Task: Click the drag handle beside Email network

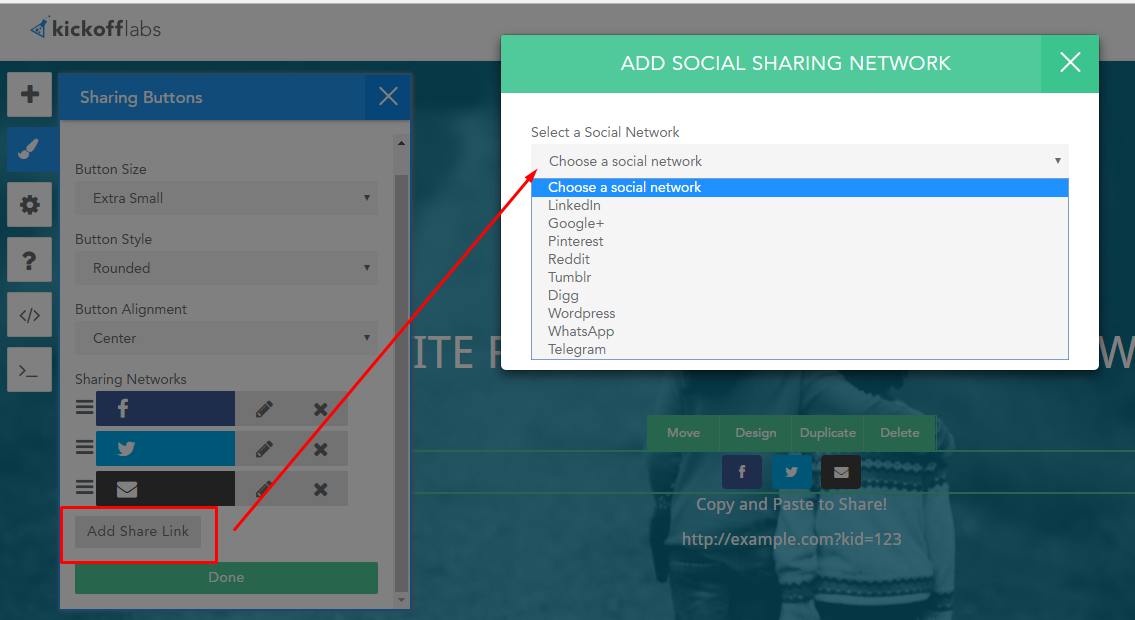Action: point(85,488)
